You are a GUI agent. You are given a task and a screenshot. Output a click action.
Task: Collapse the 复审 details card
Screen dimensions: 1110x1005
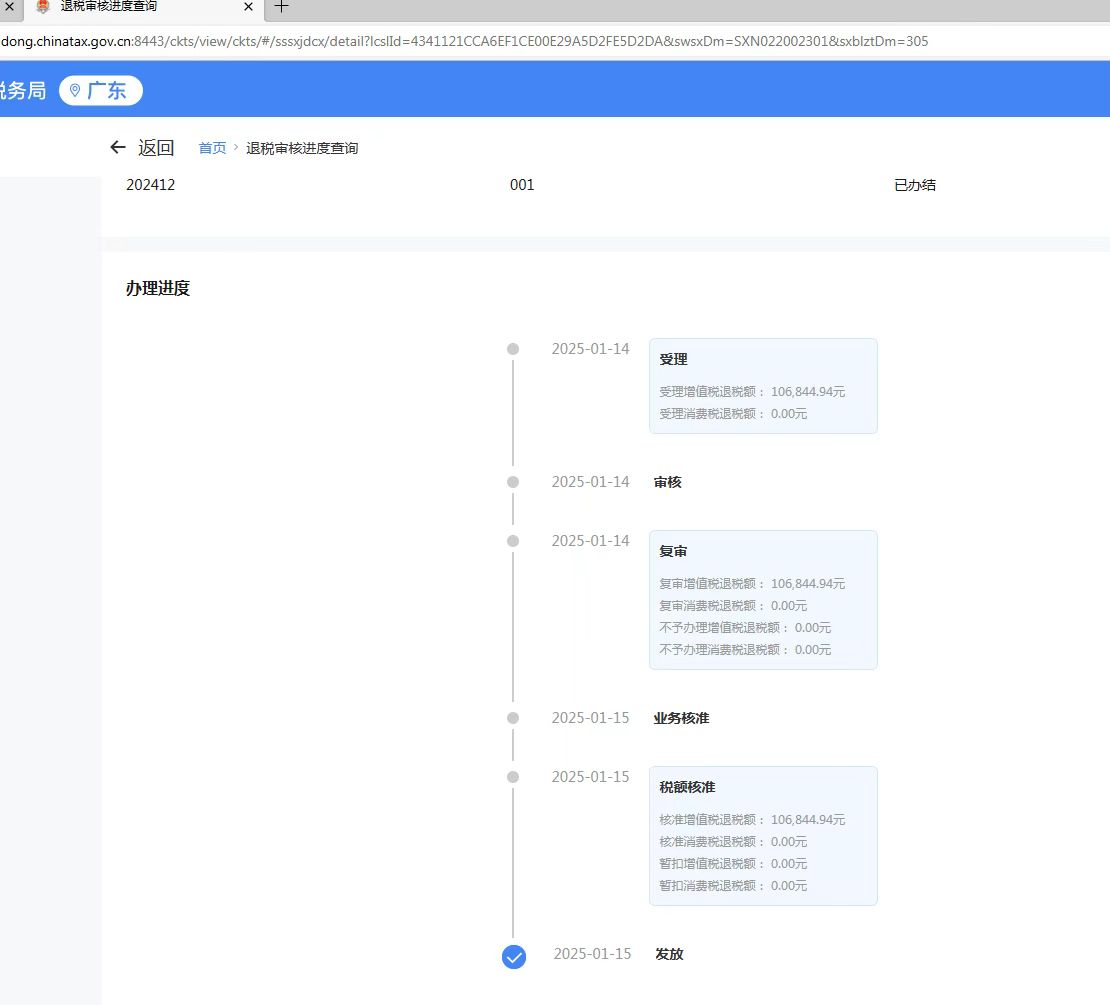tap(673, 550)
